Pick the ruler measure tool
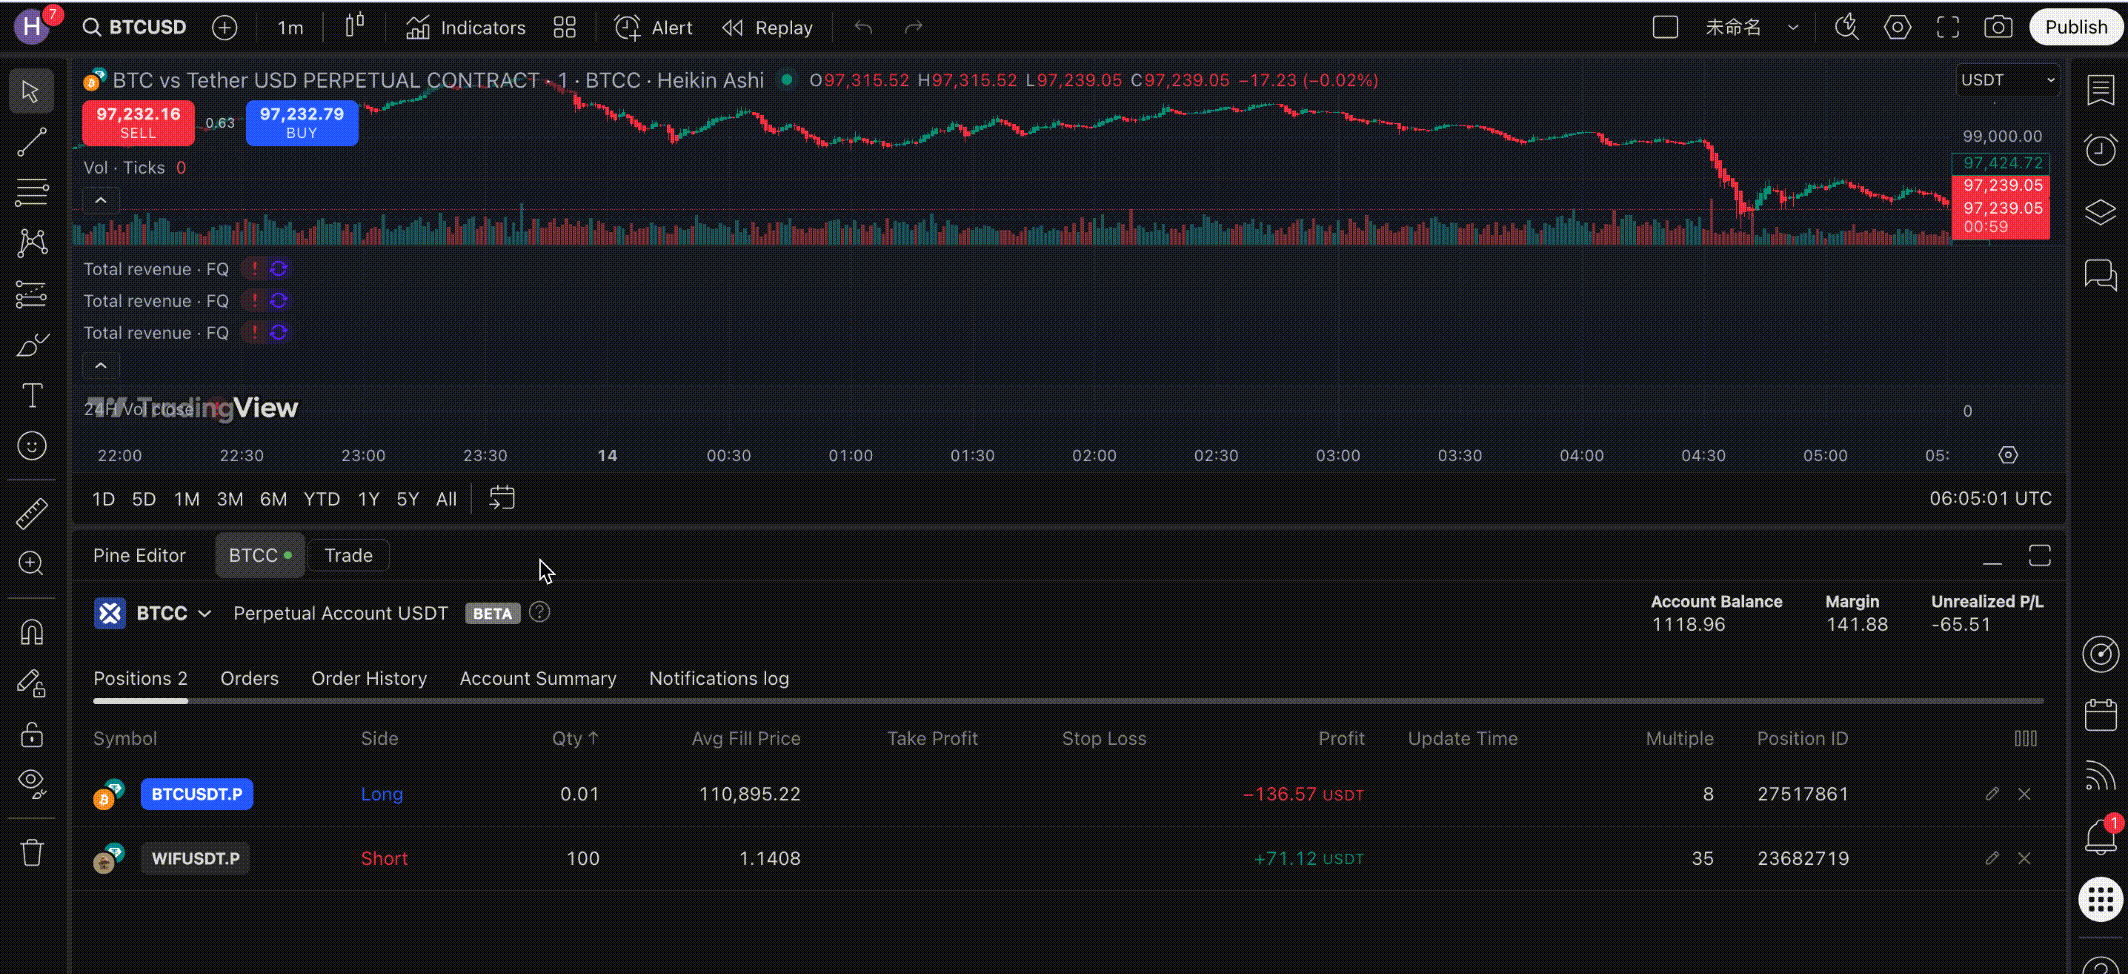The width and height of the screenshot is (2128, 974). (x=31, y=514)
